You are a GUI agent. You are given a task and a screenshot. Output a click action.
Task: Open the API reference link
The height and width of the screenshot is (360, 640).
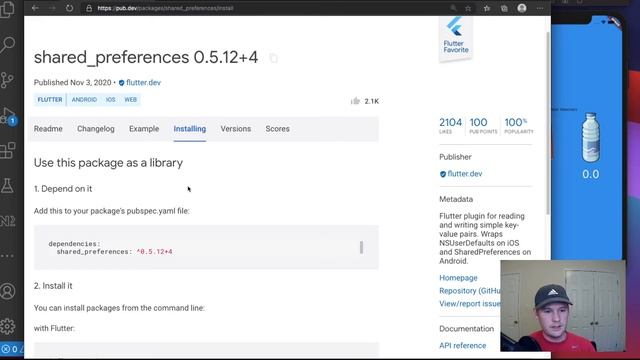tap(462, 345)
